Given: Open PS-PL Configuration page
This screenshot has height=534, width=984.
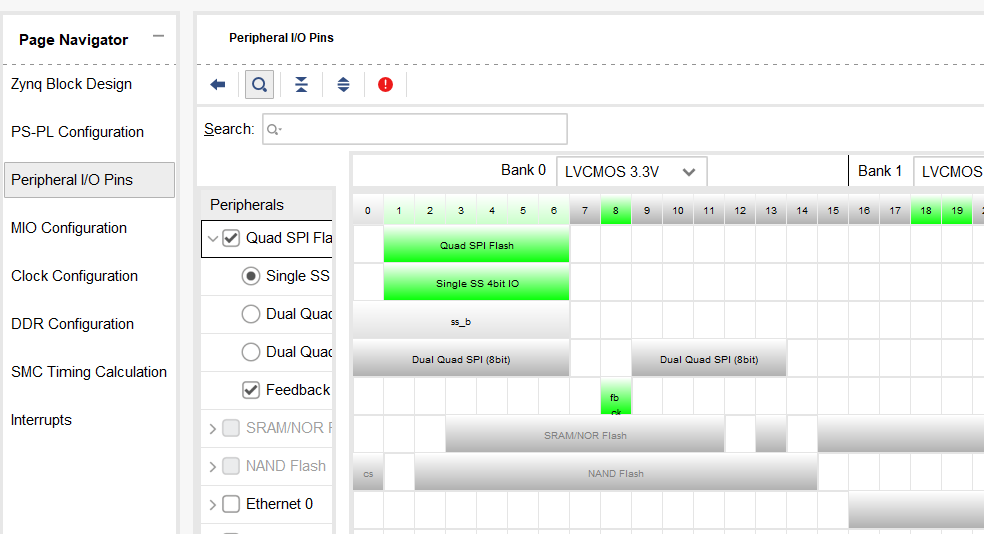Looking at the screenshot, I should (x=77, y=132).
